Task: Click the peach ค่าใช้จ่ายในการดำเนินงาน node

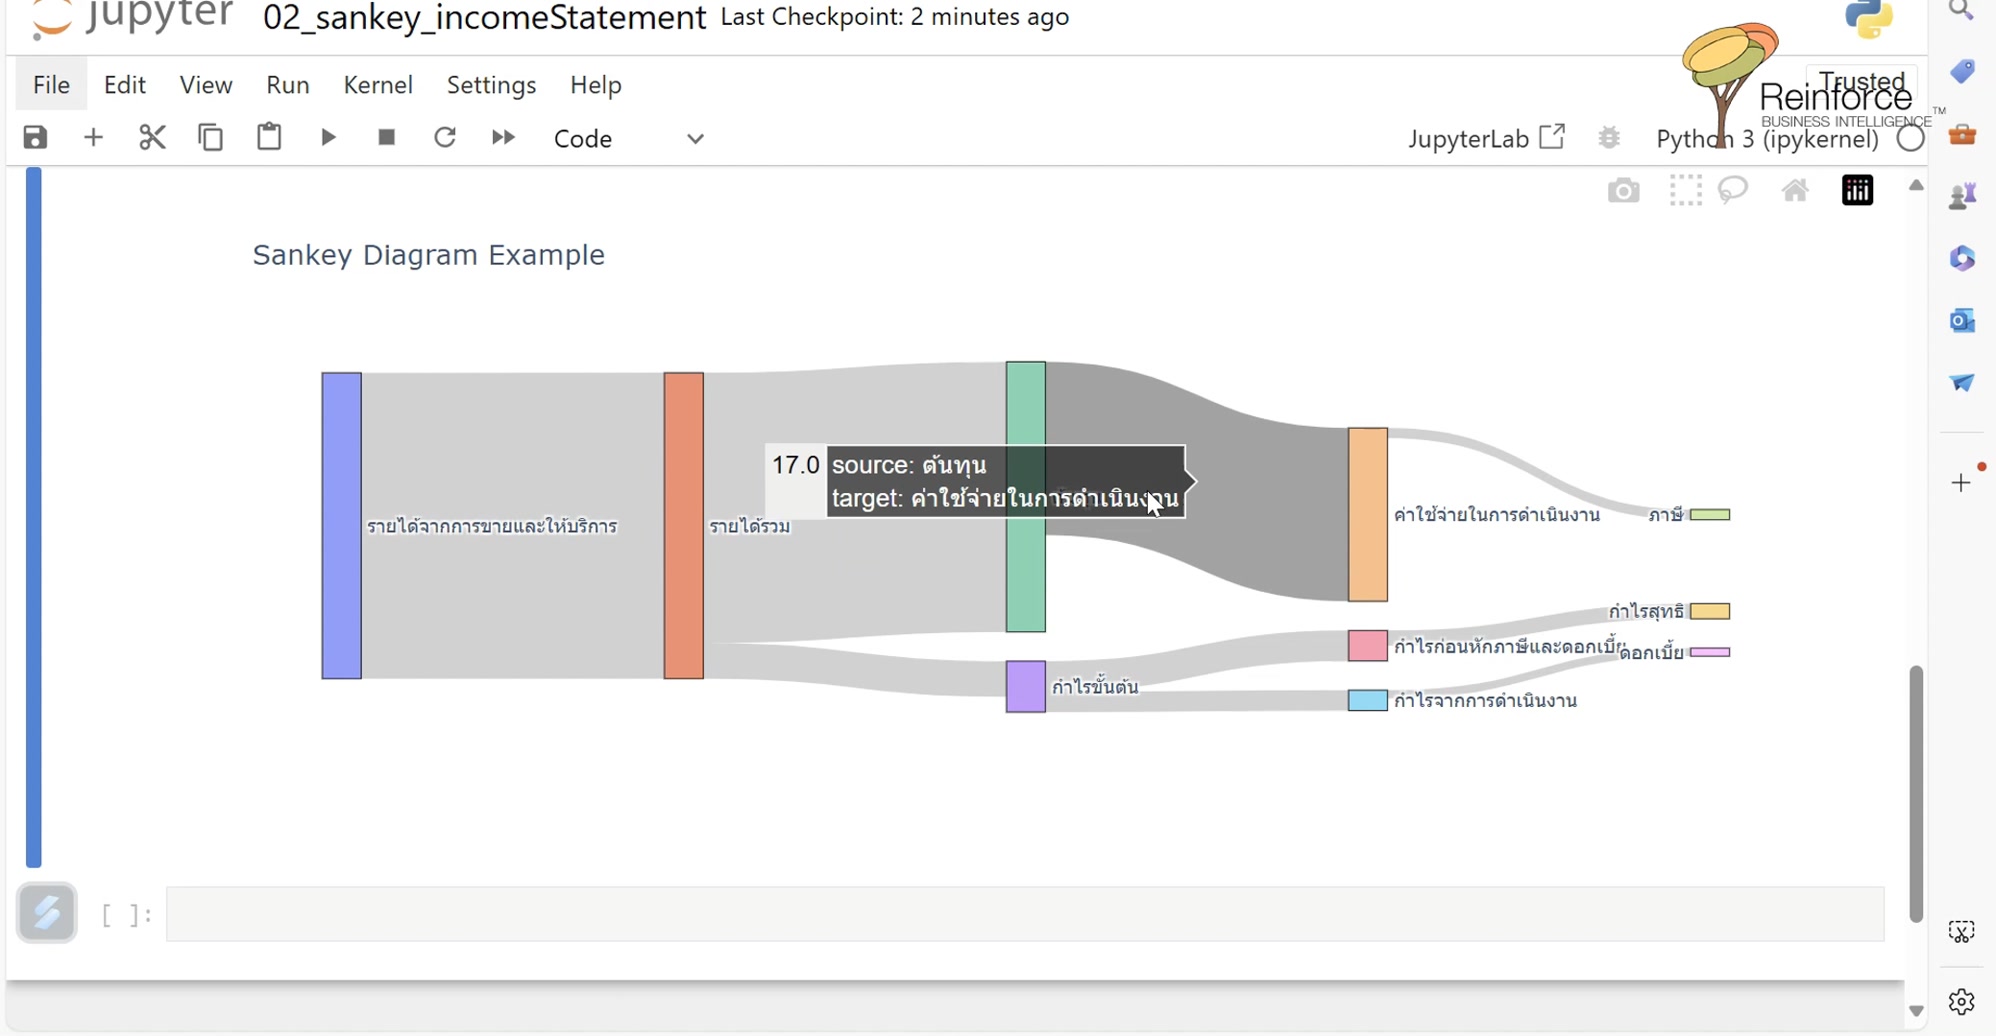Action: point(1368,515)
